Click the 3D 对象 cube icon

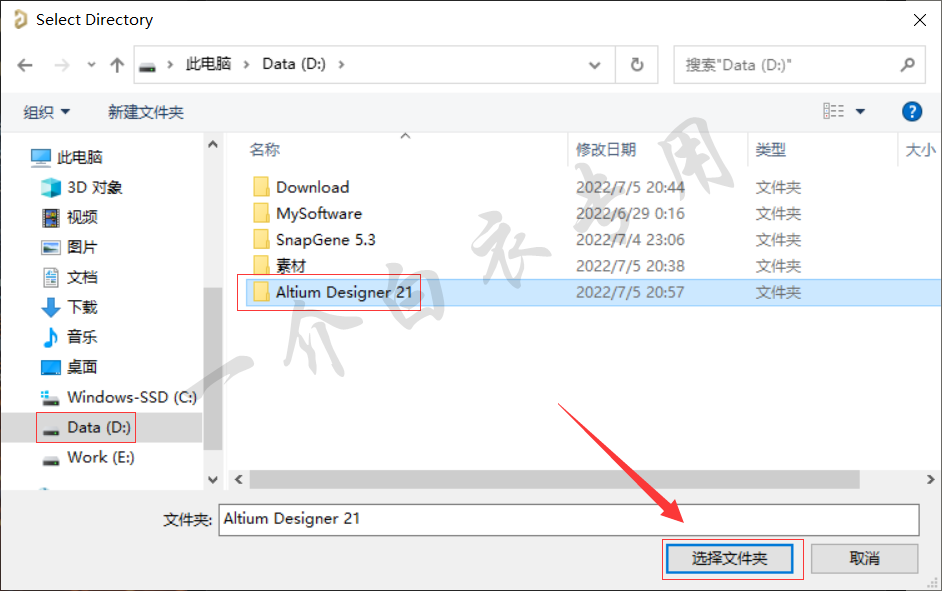(x=51, y=187)
